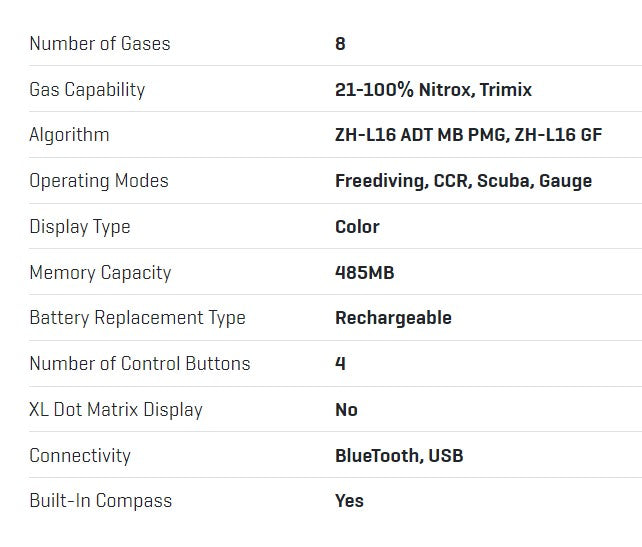Image resolution: width=642 pixels, height=547 pixels.
Task: Click the "Number of Control Buttons" label
Action: (140, 364)
